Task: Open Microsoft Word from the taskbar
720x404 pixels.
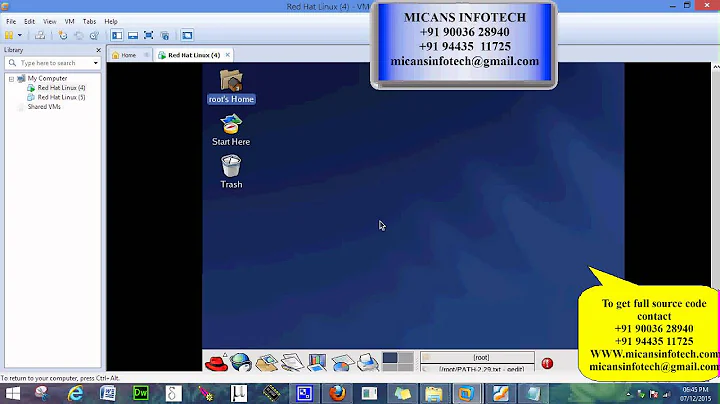Action: click(x=108, y=393)
